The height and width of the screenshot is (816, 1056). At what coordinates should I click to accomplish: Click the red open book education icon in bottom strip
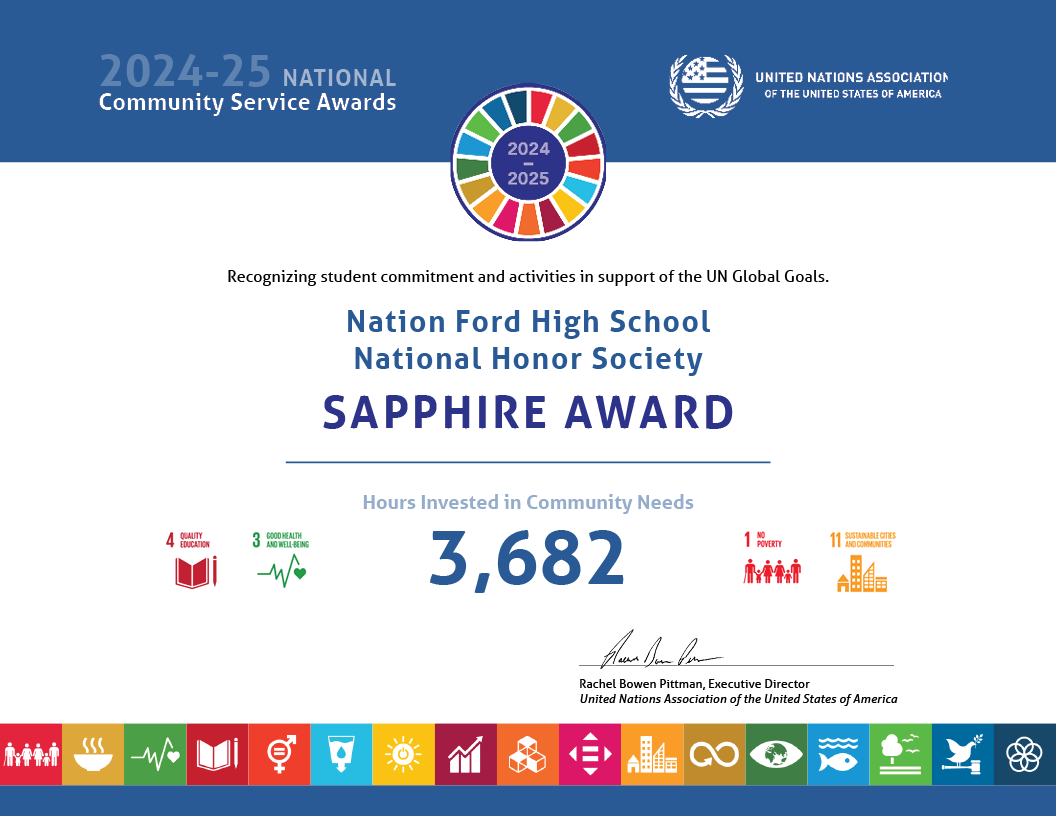218,754
